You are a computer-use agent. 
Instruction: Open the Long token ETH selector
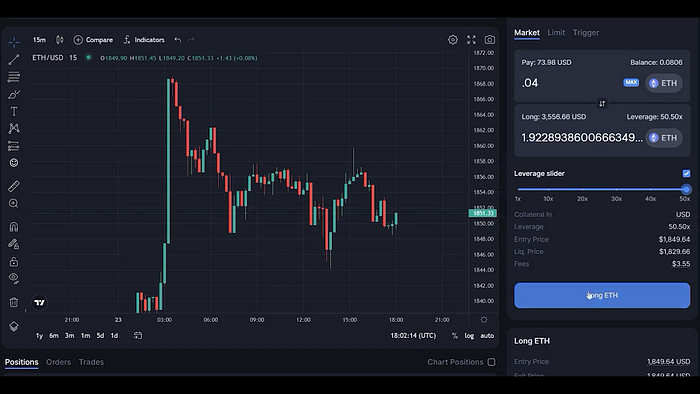coord(663,138)
